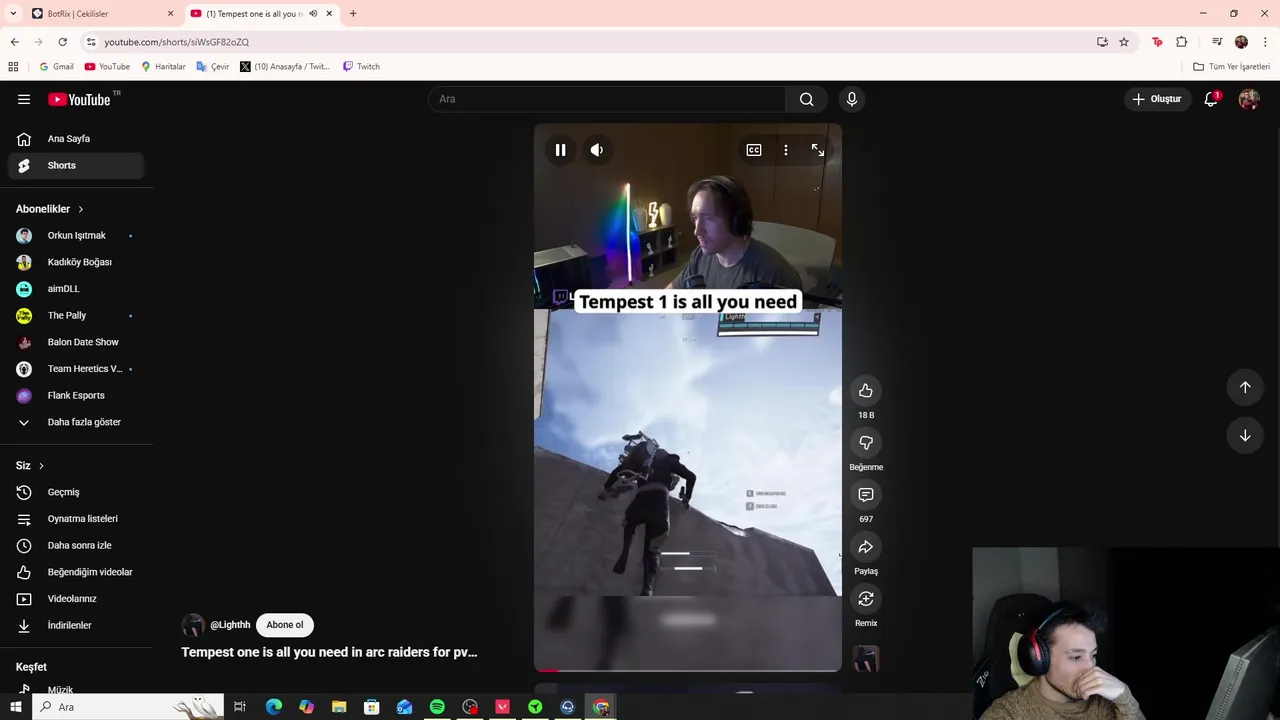Open The Pally subscription channel
This screenshot has width=1280, height=720.
click(x=76, y=315)
